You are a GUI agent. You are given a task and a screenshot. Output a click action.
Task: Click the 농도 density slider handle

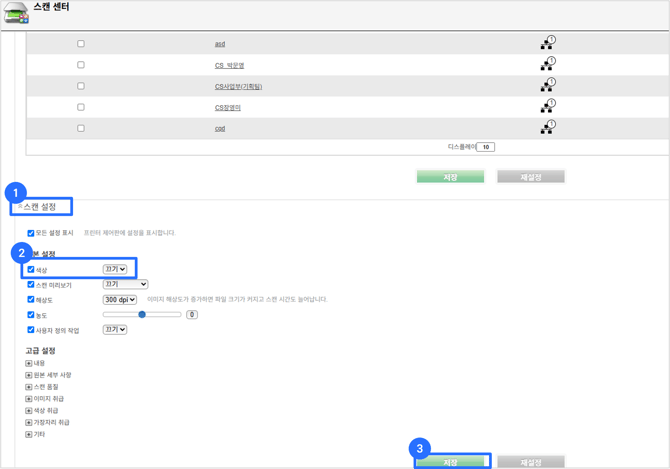pyautogui.click(x=142, y=314)
